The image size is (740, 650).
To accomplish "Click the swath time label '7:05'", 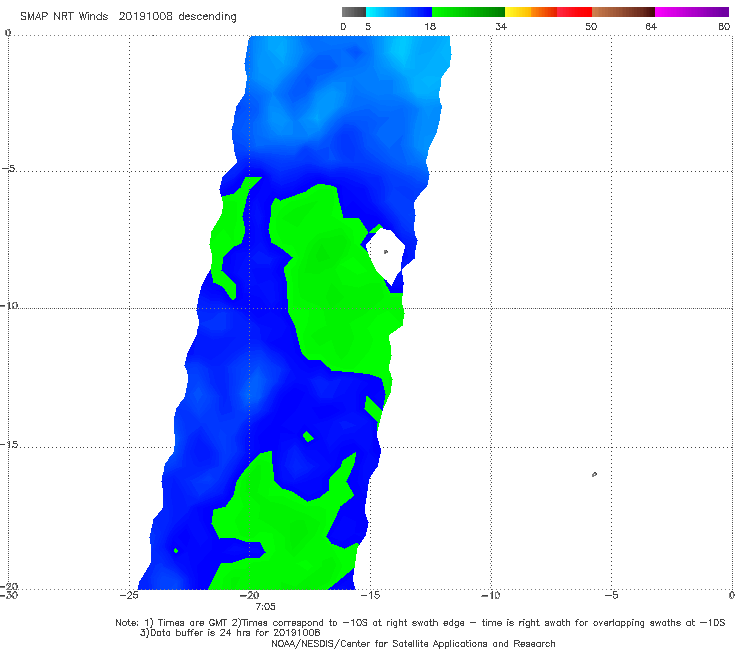I will (x=265, y=607).
